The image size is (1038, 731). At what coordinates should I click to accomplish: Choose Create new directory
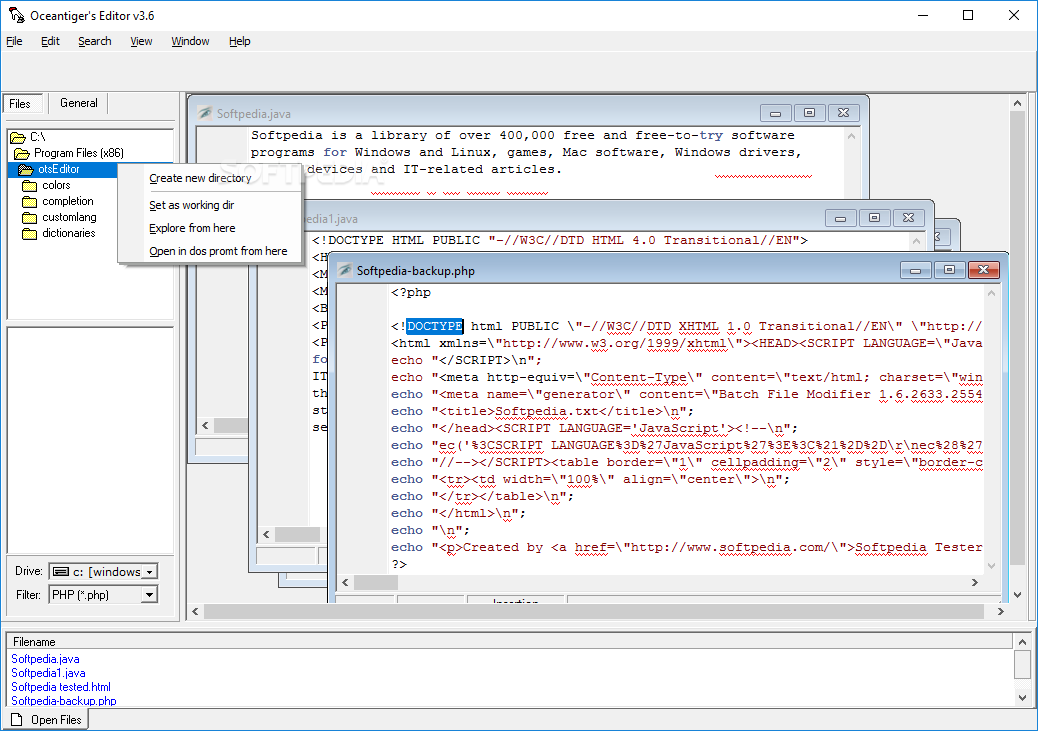pos(200,178)
